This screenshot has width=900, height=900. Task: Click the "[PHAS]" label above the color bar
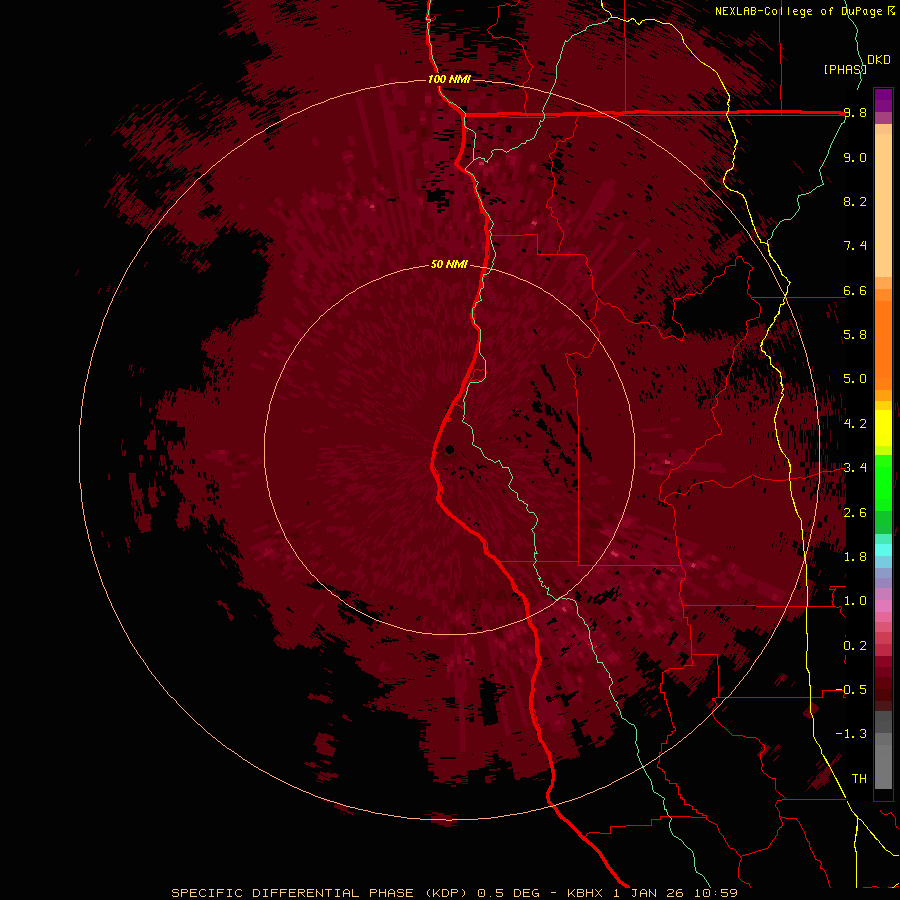point(845,69)
